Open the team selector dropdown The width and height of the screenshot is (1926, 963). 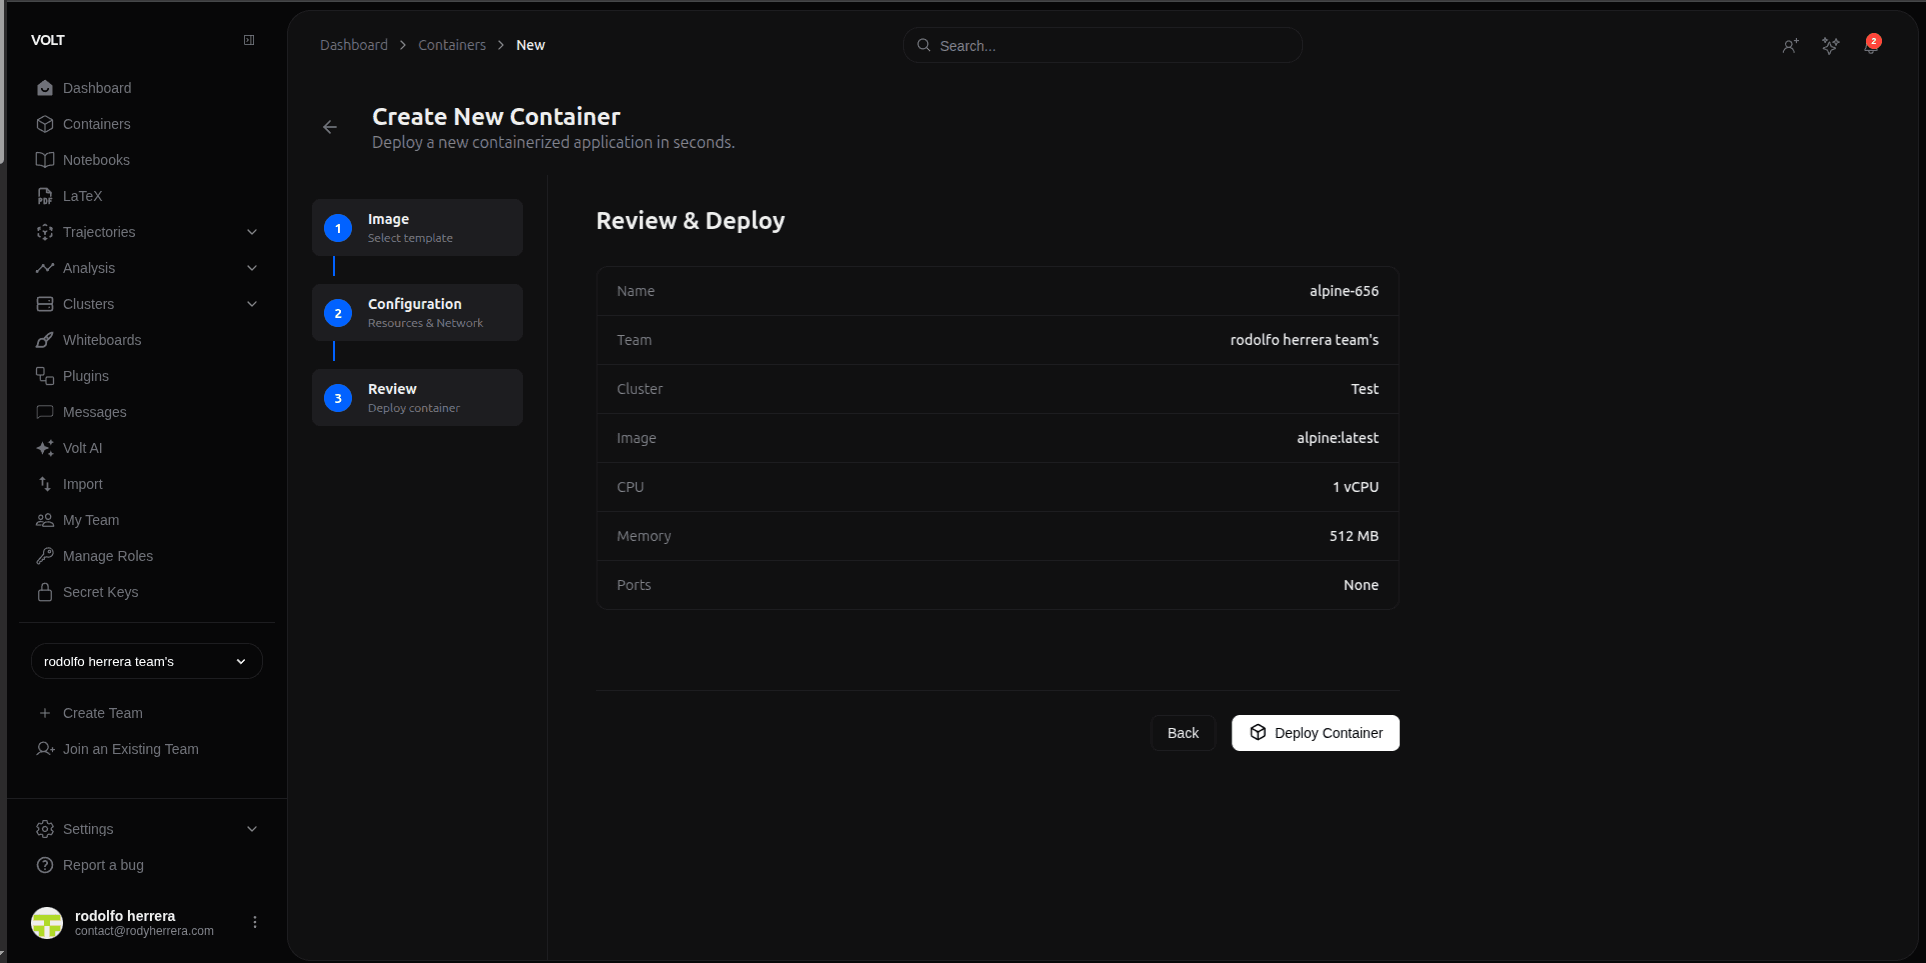146,661
